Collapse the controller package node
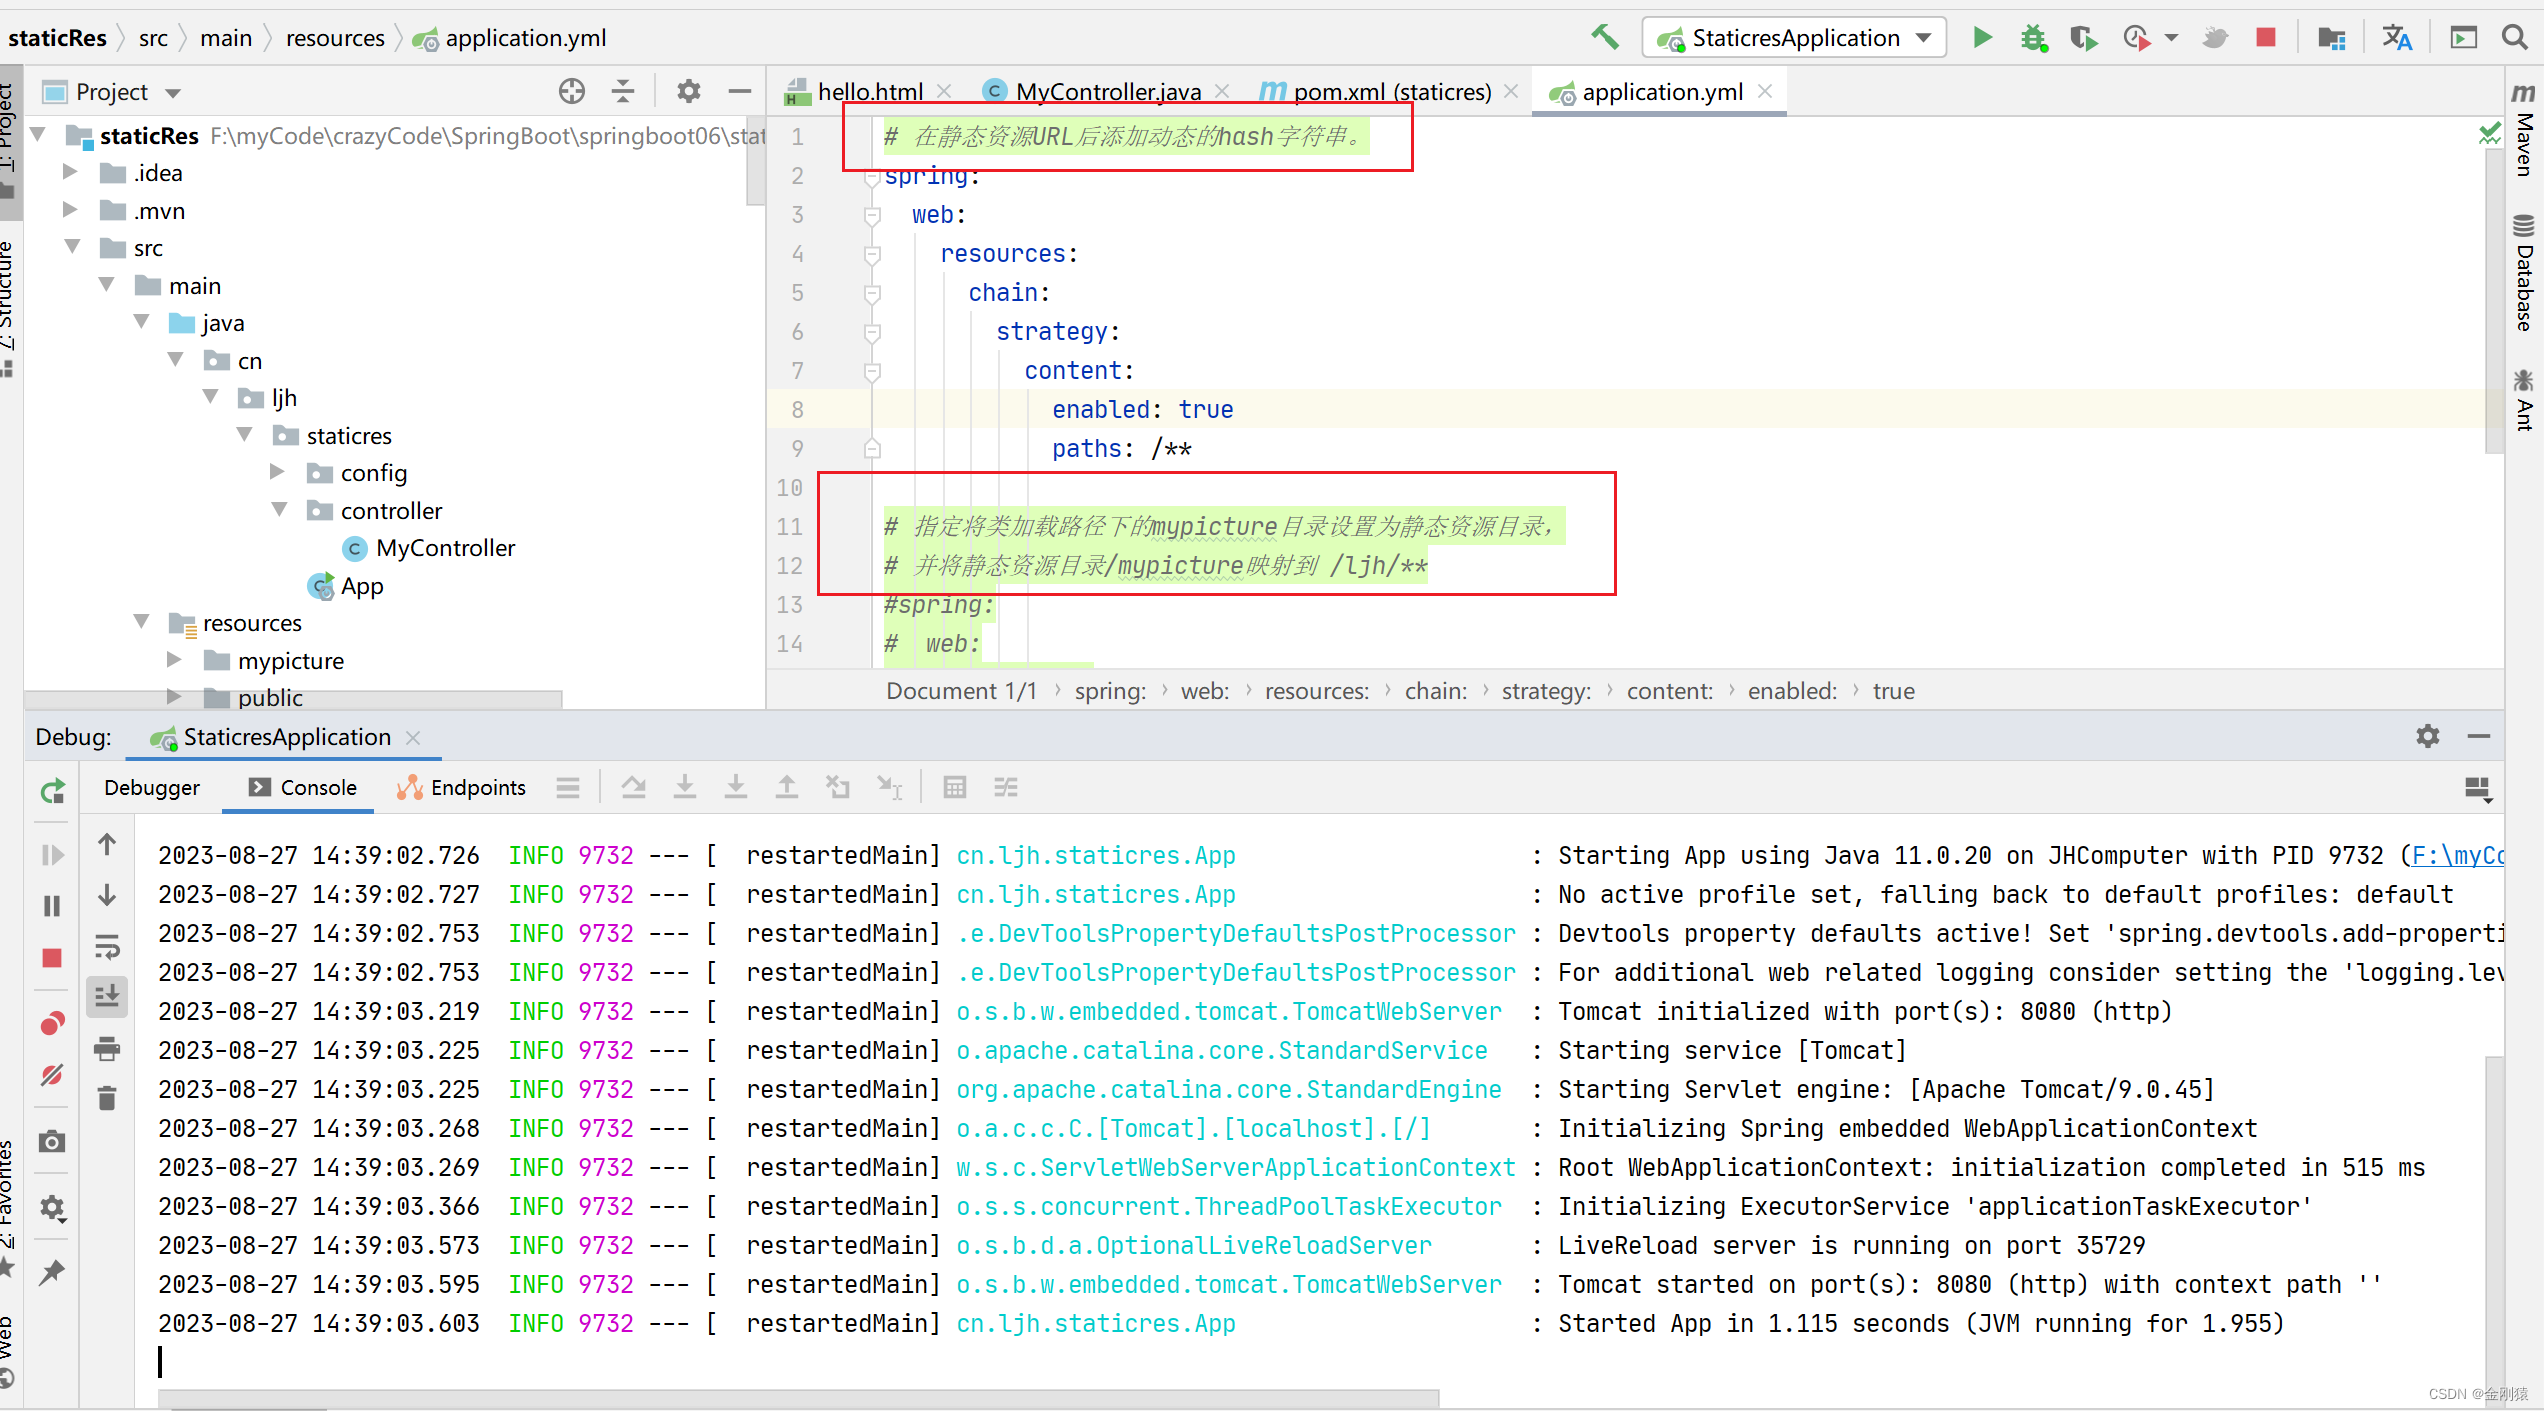The image size is (2544, 1411). tap(280, 510)
